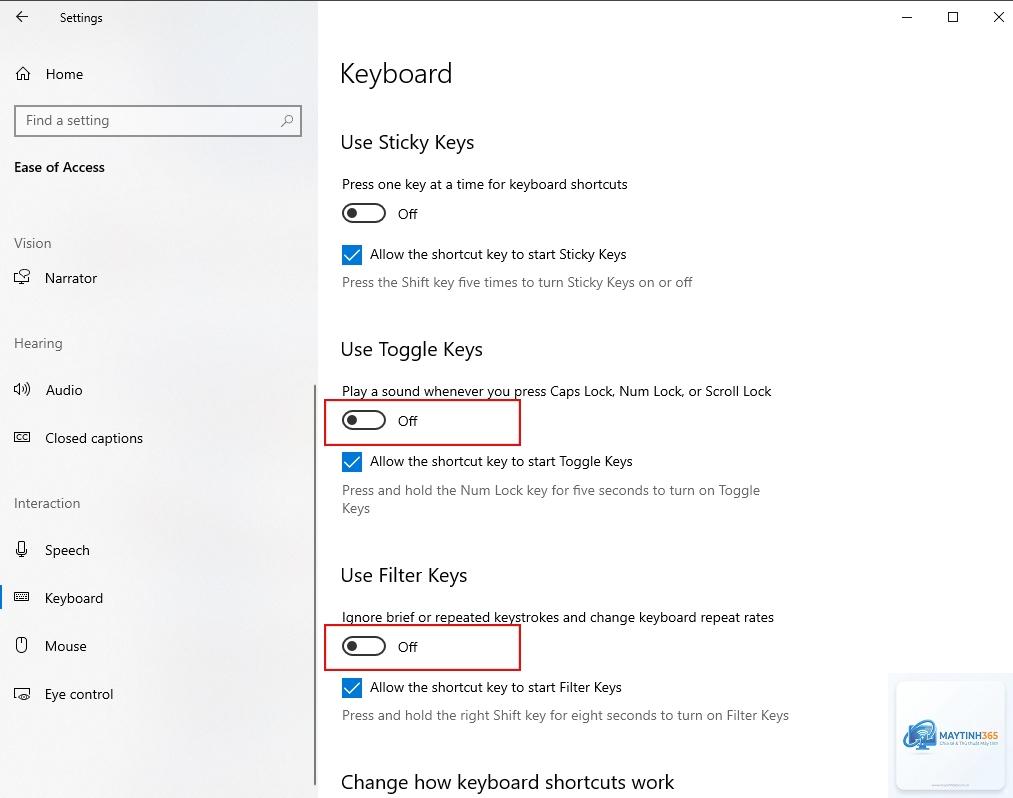Click the Use Sticky Keys heading

407,142
